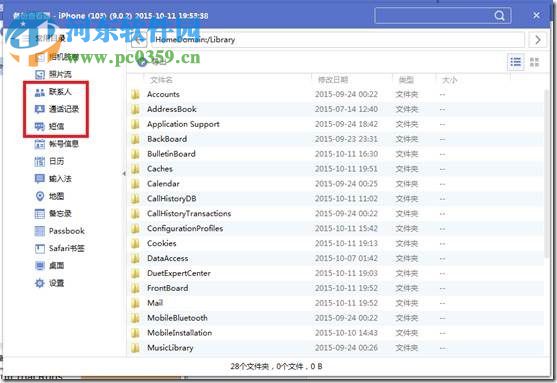557x383 pixels.
Task: Open 桌面 desktop in sidebar
Action: pos(50,266)
